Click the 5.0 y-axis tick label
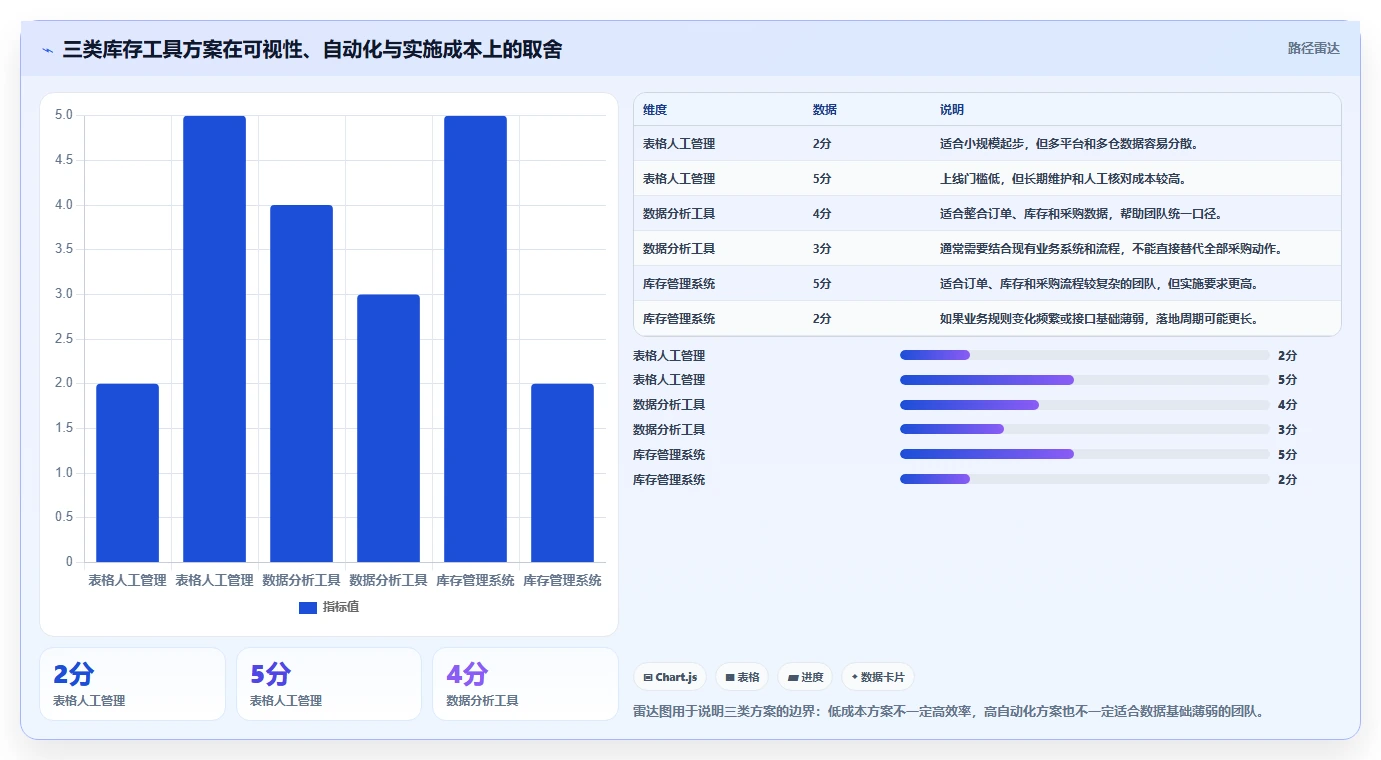Viewport: 1381px width, 760px height. [63, 115]
